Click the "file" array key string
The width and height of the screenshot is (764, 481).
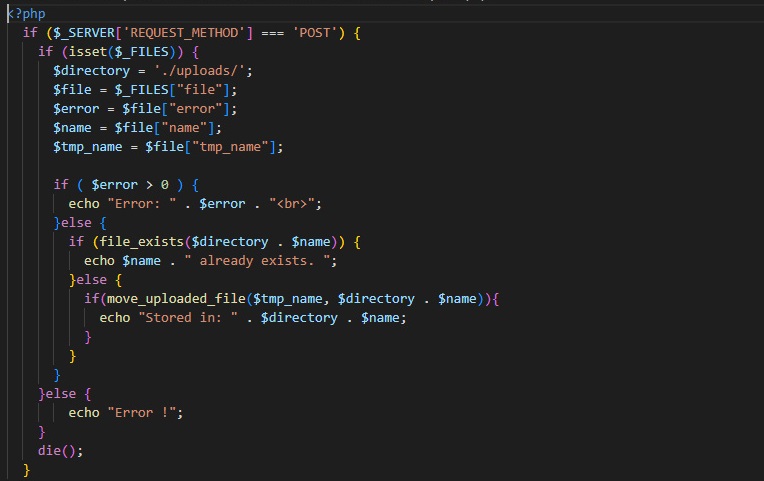199,90
